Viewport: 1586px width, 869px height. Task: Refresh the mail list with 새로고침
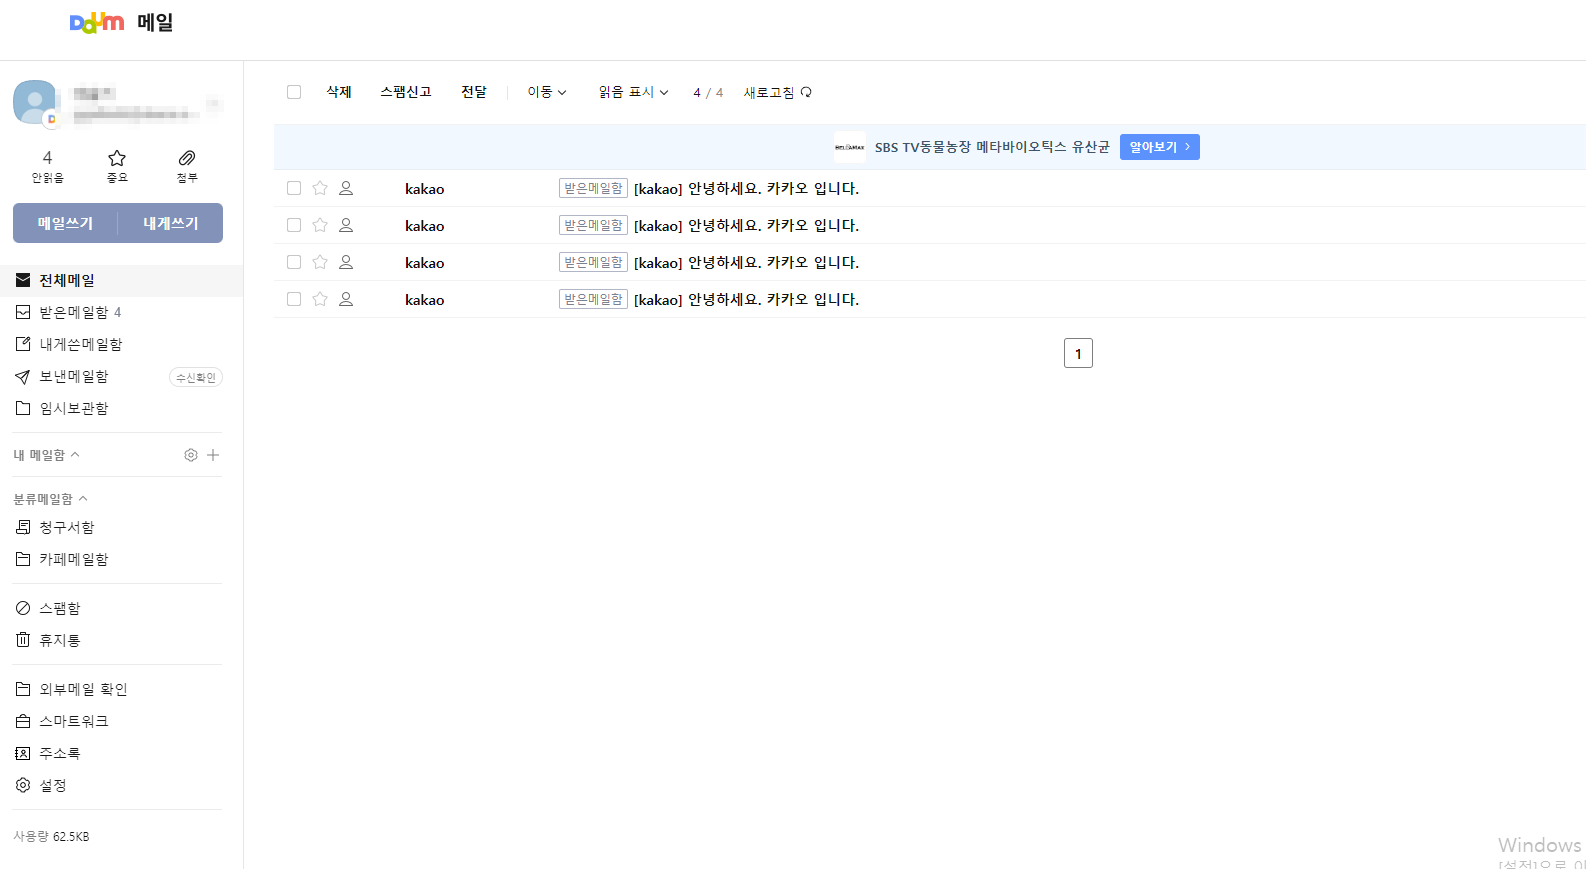(778, 93)
